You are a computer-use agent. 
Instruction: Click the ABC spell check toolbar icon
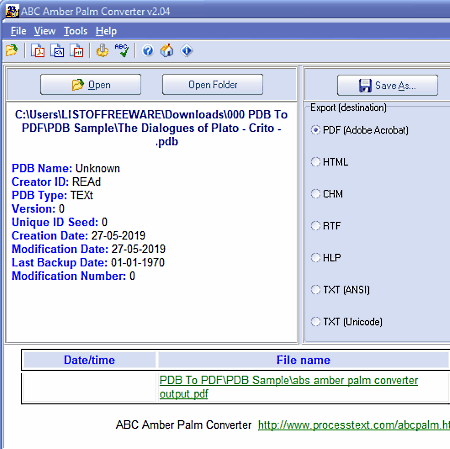pos(122,50)
